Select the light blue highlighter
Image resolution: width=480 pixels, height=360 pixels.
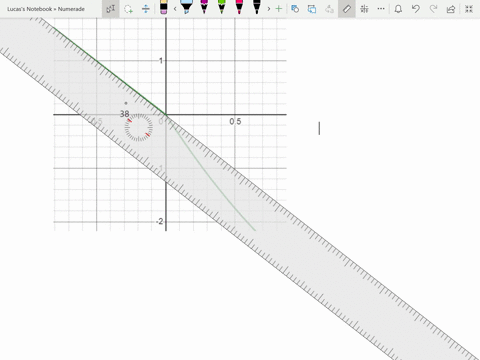tap(187, 7)
